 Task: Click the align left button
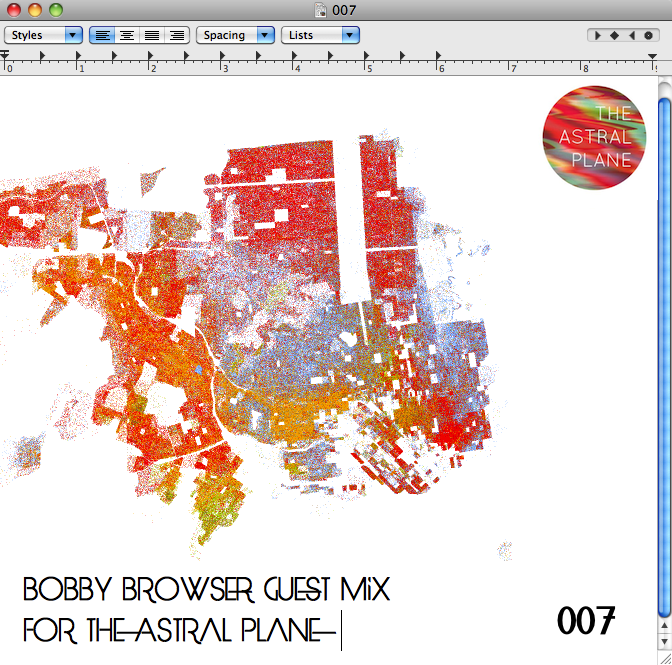102,35
